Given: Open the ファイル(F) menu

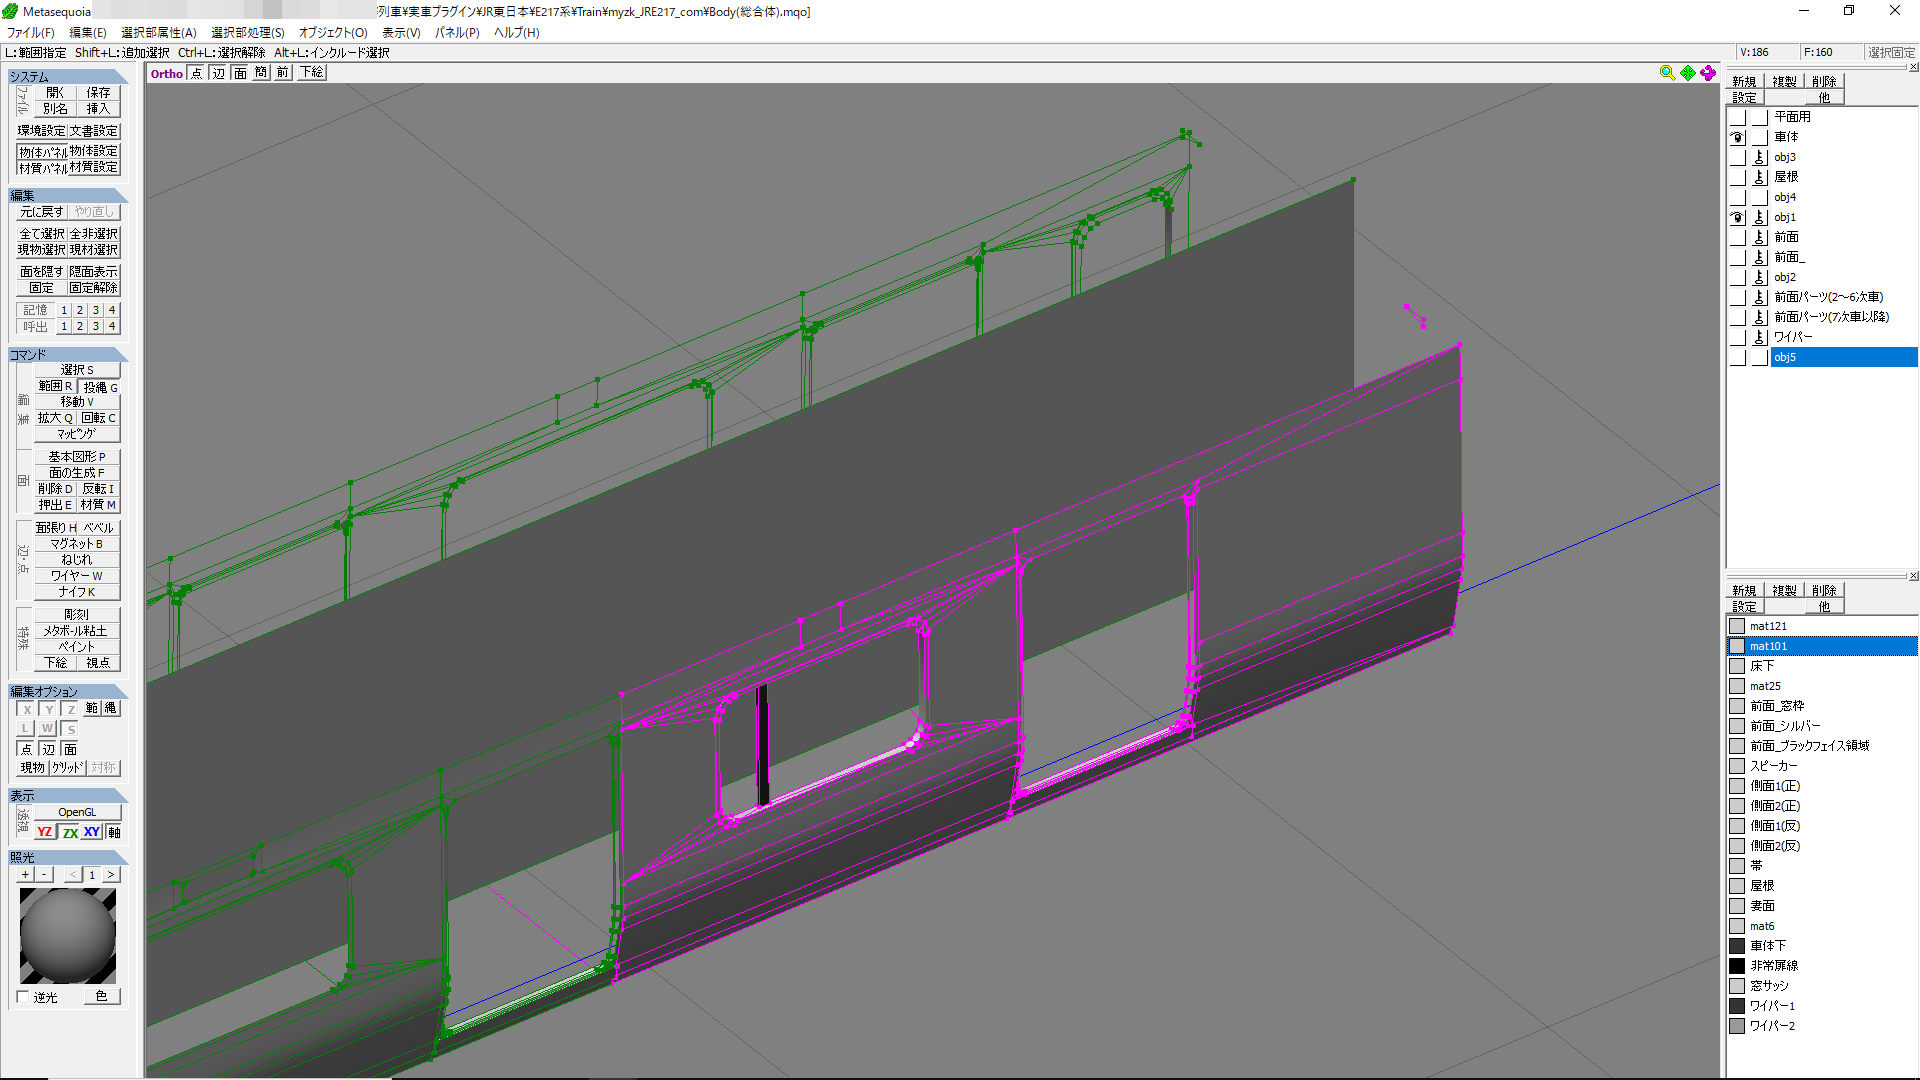Looking at the screenshot, I should point(31,32).
